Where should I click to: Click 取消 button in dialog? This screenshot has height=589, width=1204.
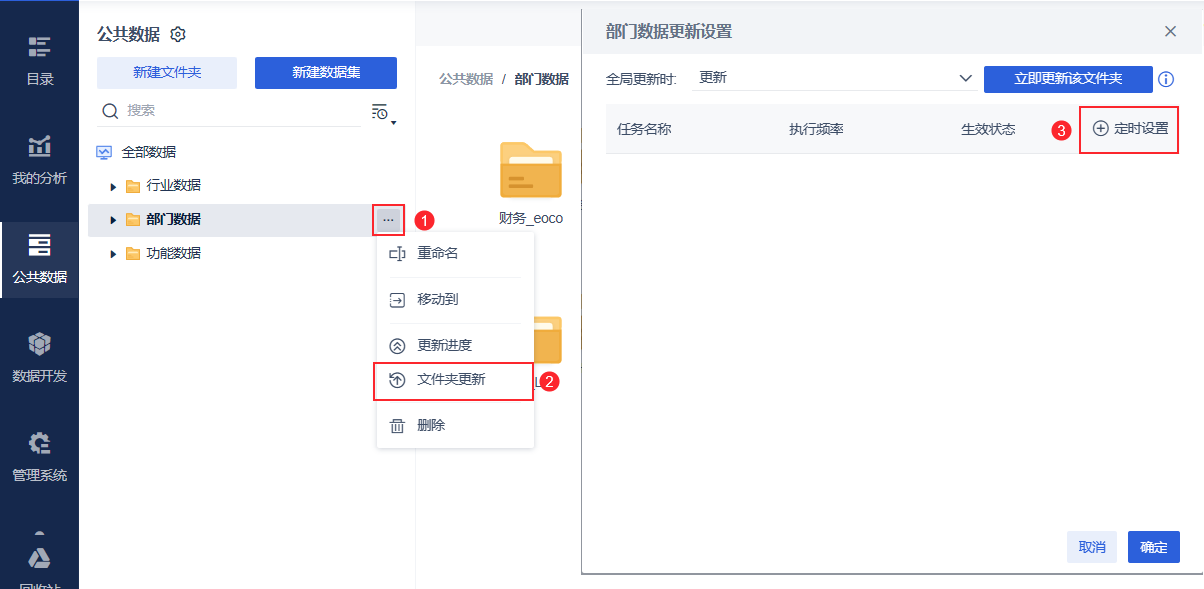[x=1092, y=547]
